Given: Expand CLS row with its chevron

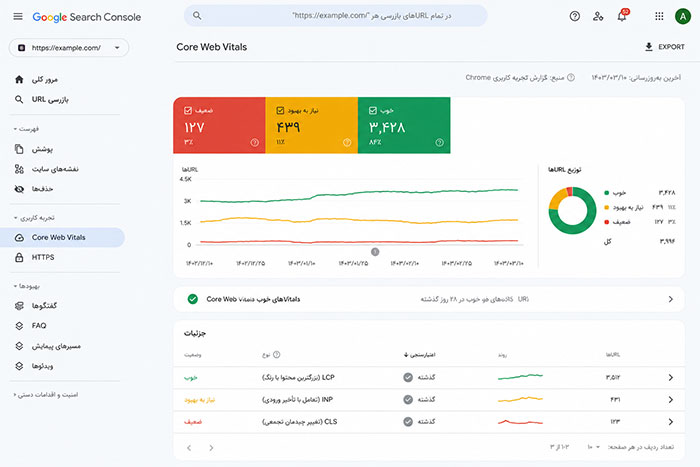Looking at the screenshot, I should click(x=671, y=421).
